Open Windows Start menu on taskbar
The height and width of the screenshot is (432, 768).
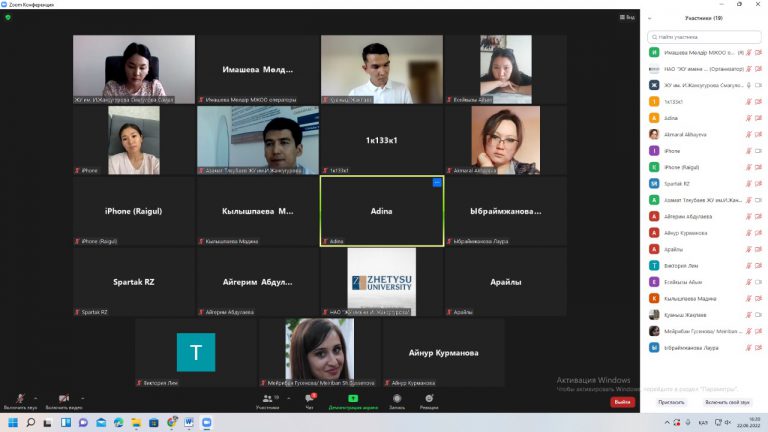[x=10, y=423]
